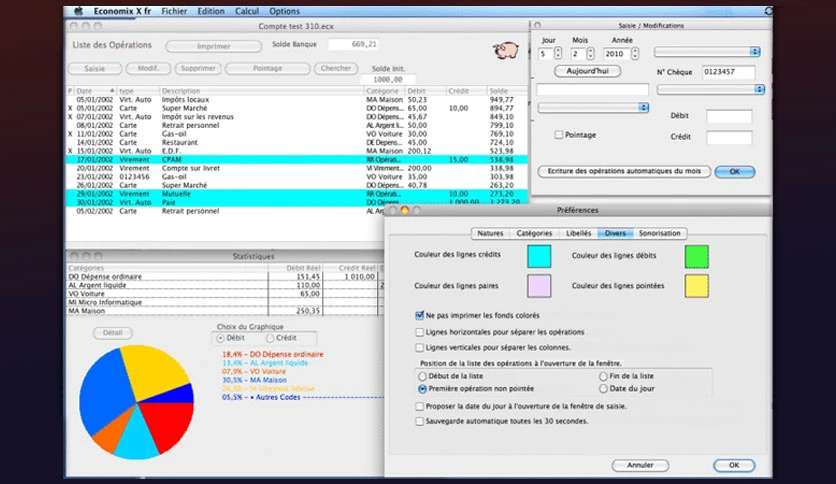Select the Divers tab

615,233
